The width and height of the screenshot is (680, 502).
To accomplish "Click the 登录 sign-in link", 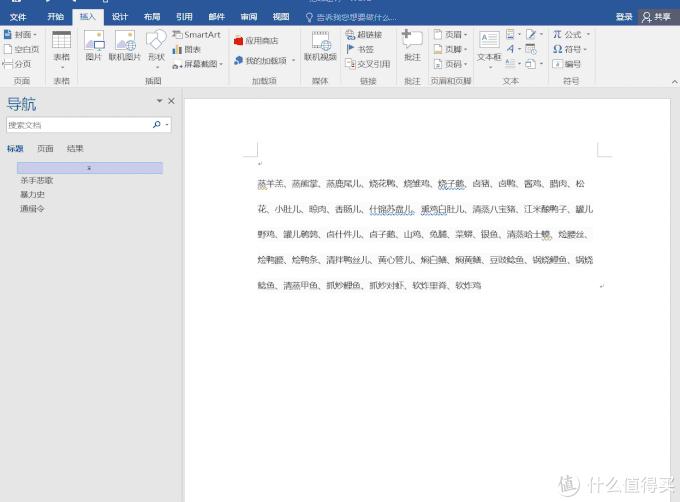I will (x=624, y=17).
